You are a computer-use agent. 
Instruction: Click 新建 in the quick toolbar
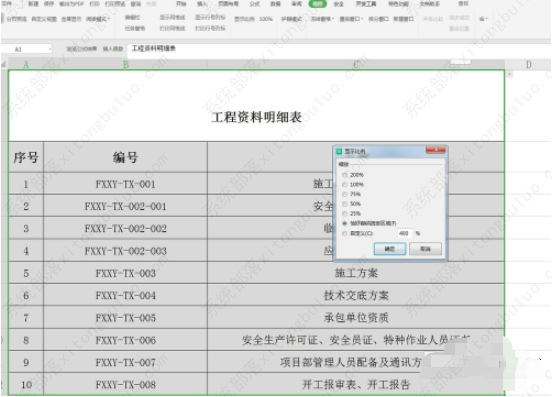pos(33,4)
